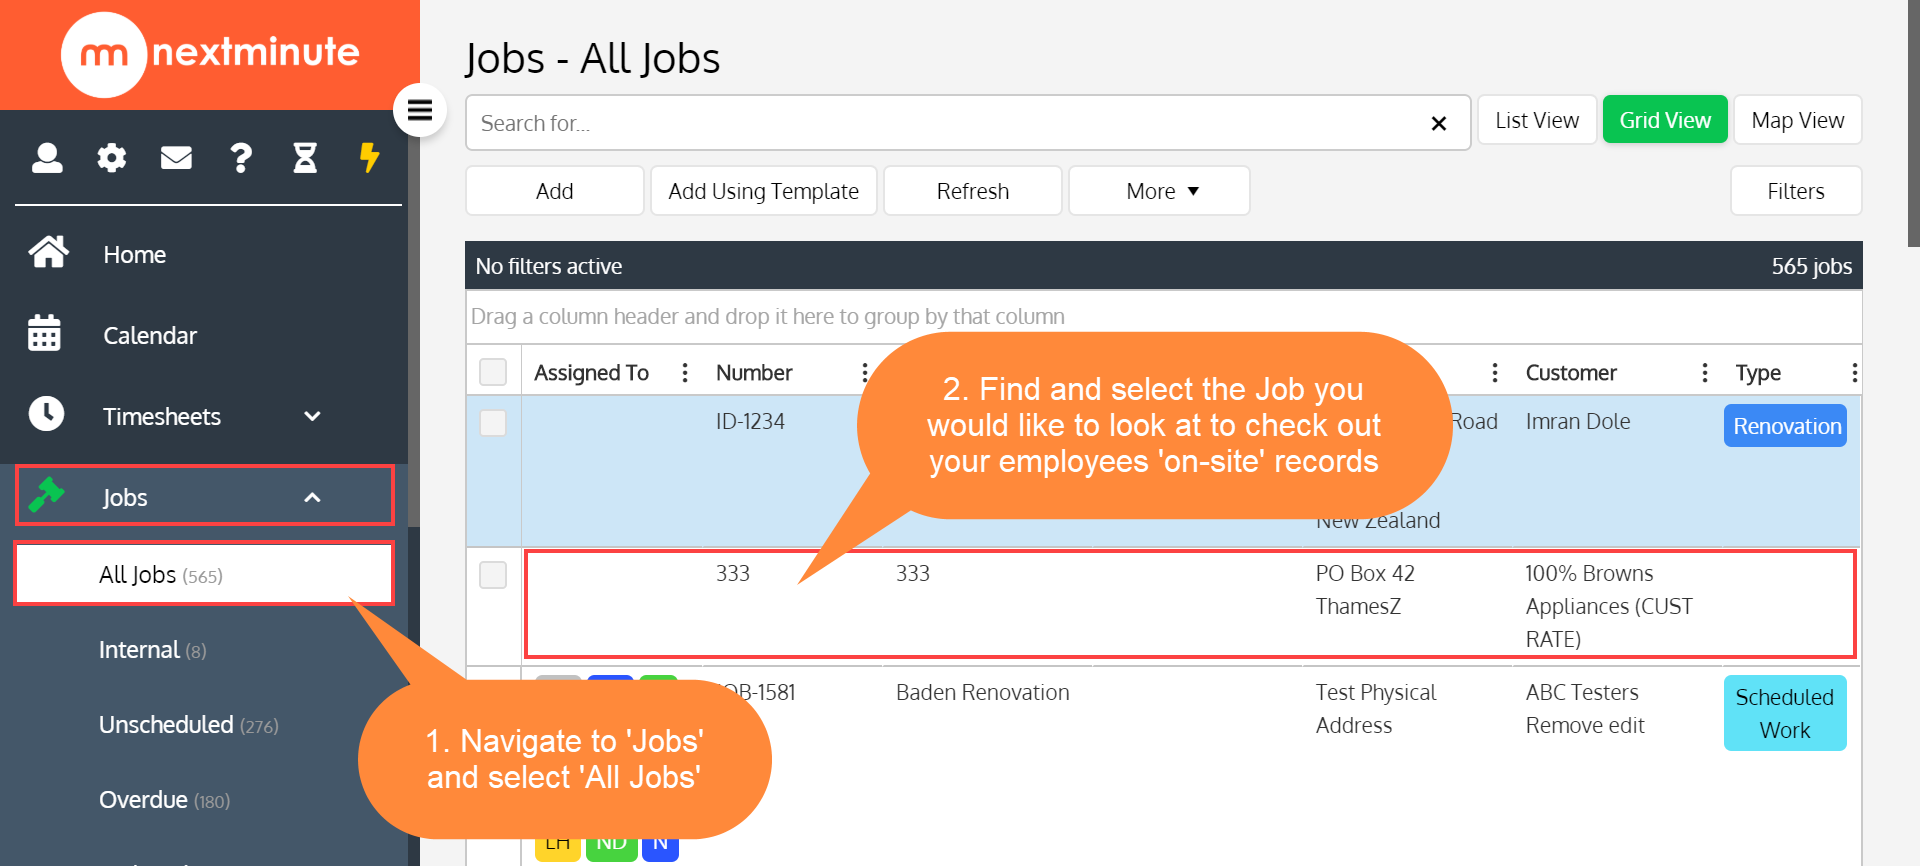Viewport: 1920px width, 866px height.
Task: Click the PO Box 42 ThamesZ address
Action: coord(1365,590)
